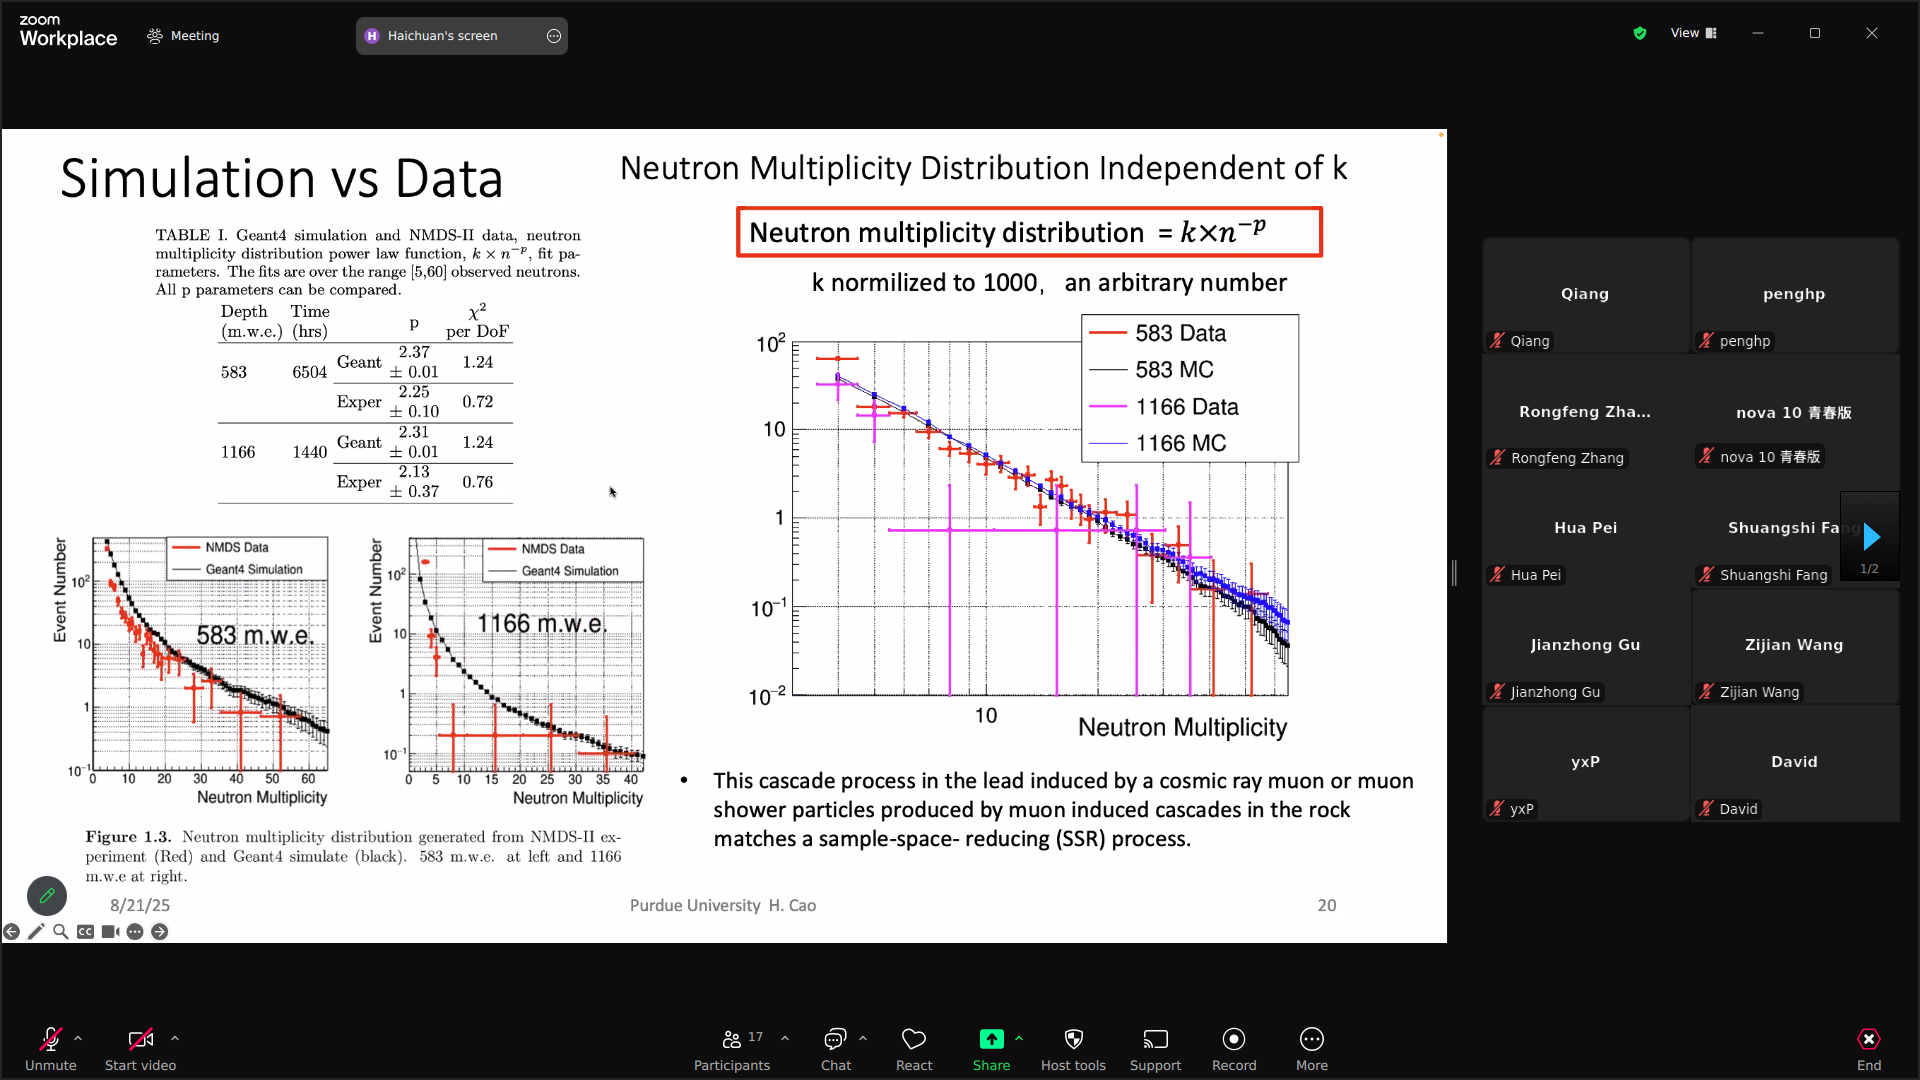Viewport: 1920px width, 1080px height.
Task: Maximize the Zoom window
Action: (1815, 33)
